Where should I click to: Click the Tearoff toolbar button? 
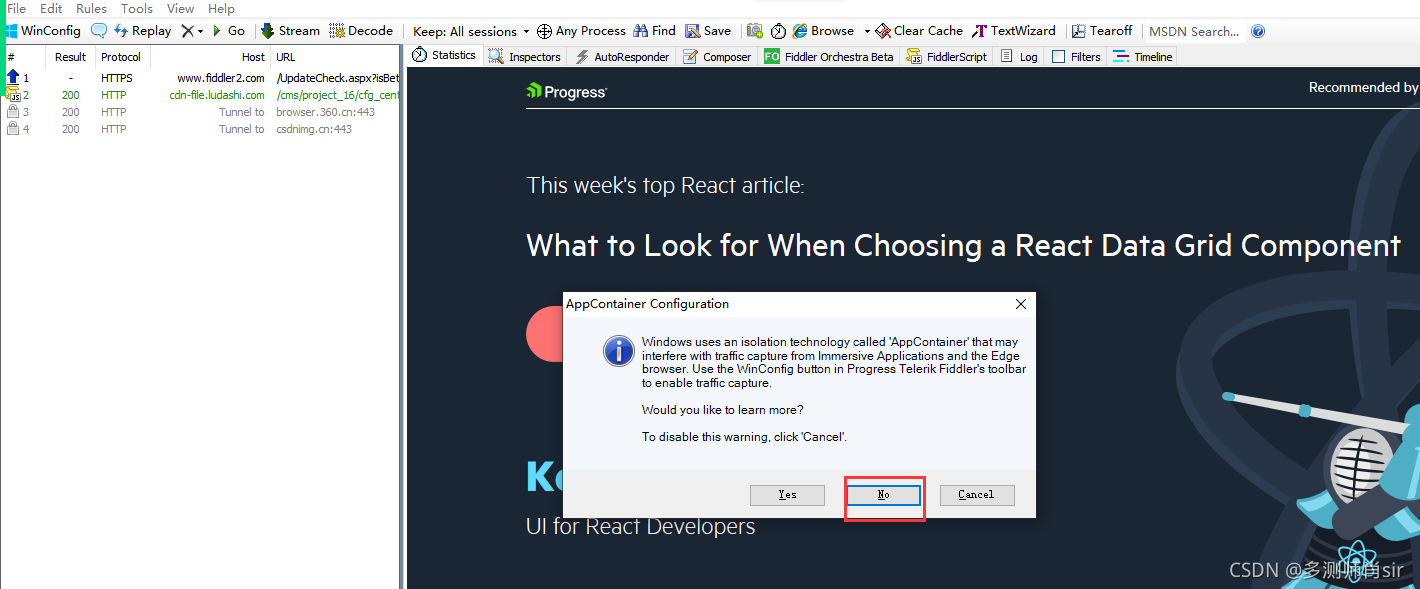coord(1102,31)
